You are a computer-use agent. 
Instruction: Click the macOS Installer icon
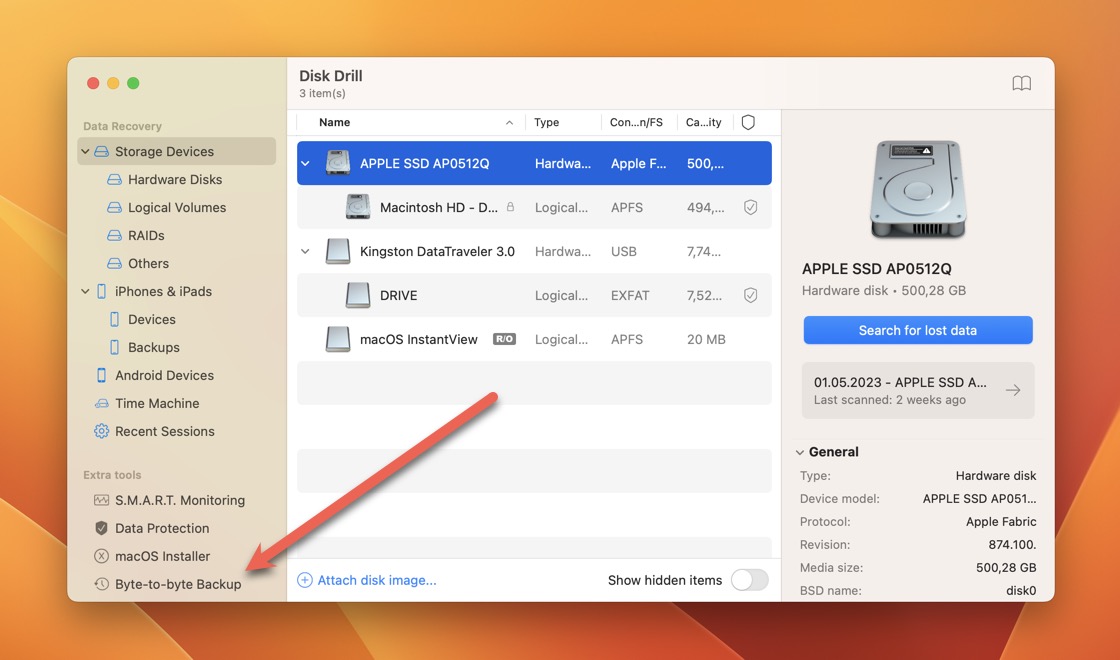tap(101, 556)
